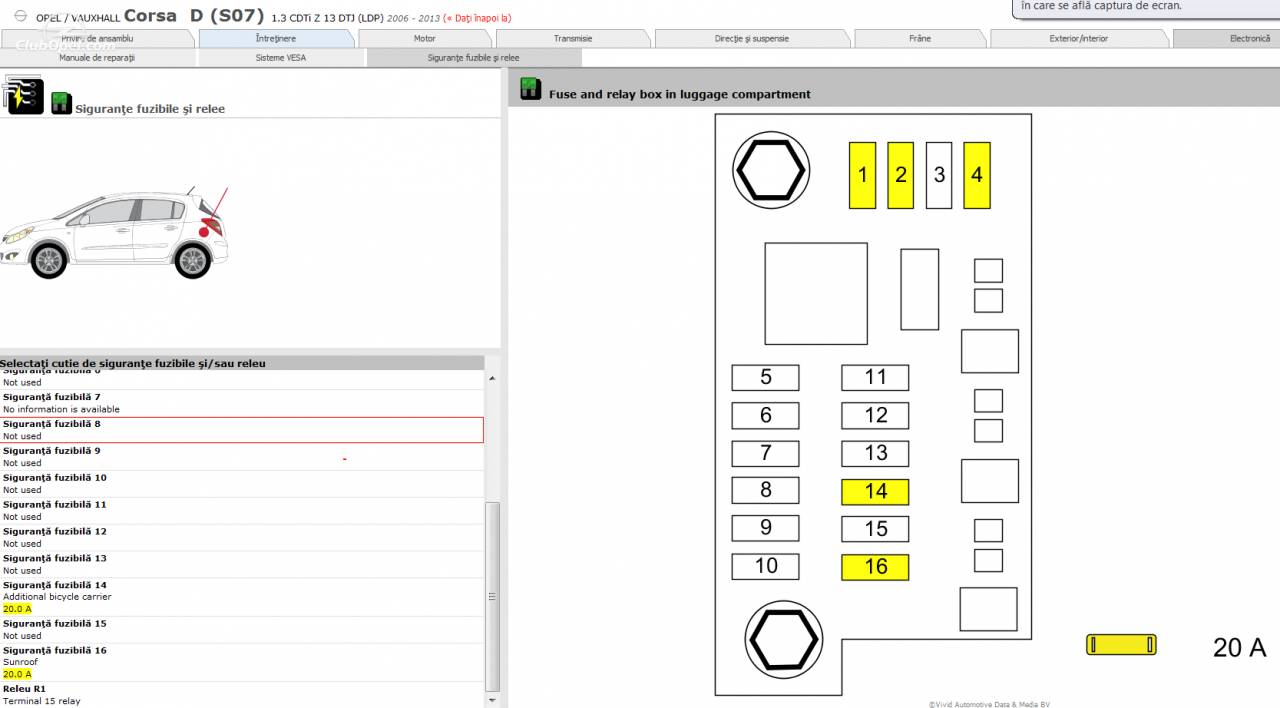The height and width of the screenshot is (708, 1280).
Task: Select Releu R1 Terminal 15 relay entry
Action: pos(242,695)
